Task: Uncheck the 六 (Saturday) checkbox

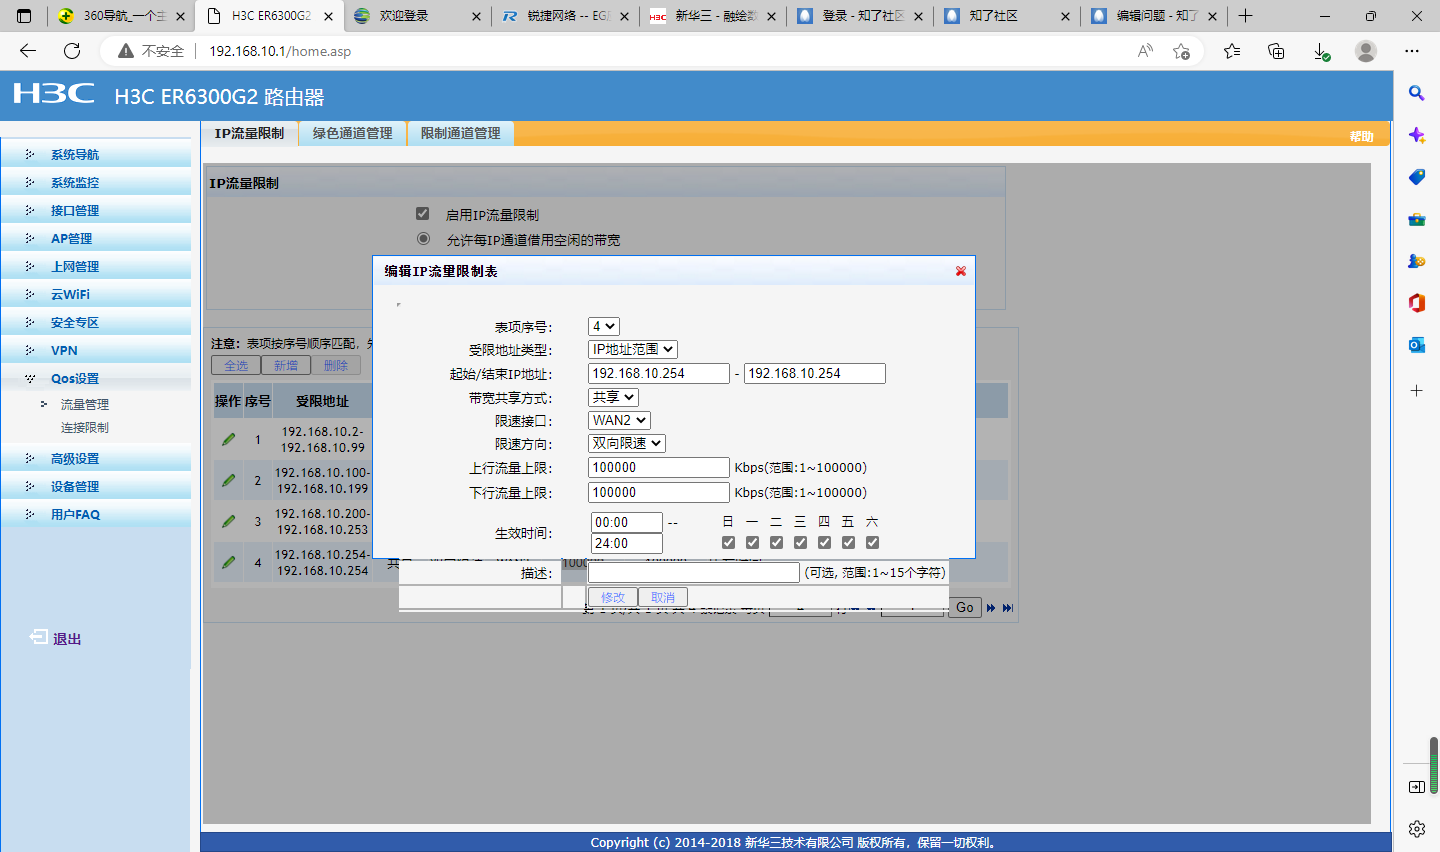Action: [x=872, y=543]
